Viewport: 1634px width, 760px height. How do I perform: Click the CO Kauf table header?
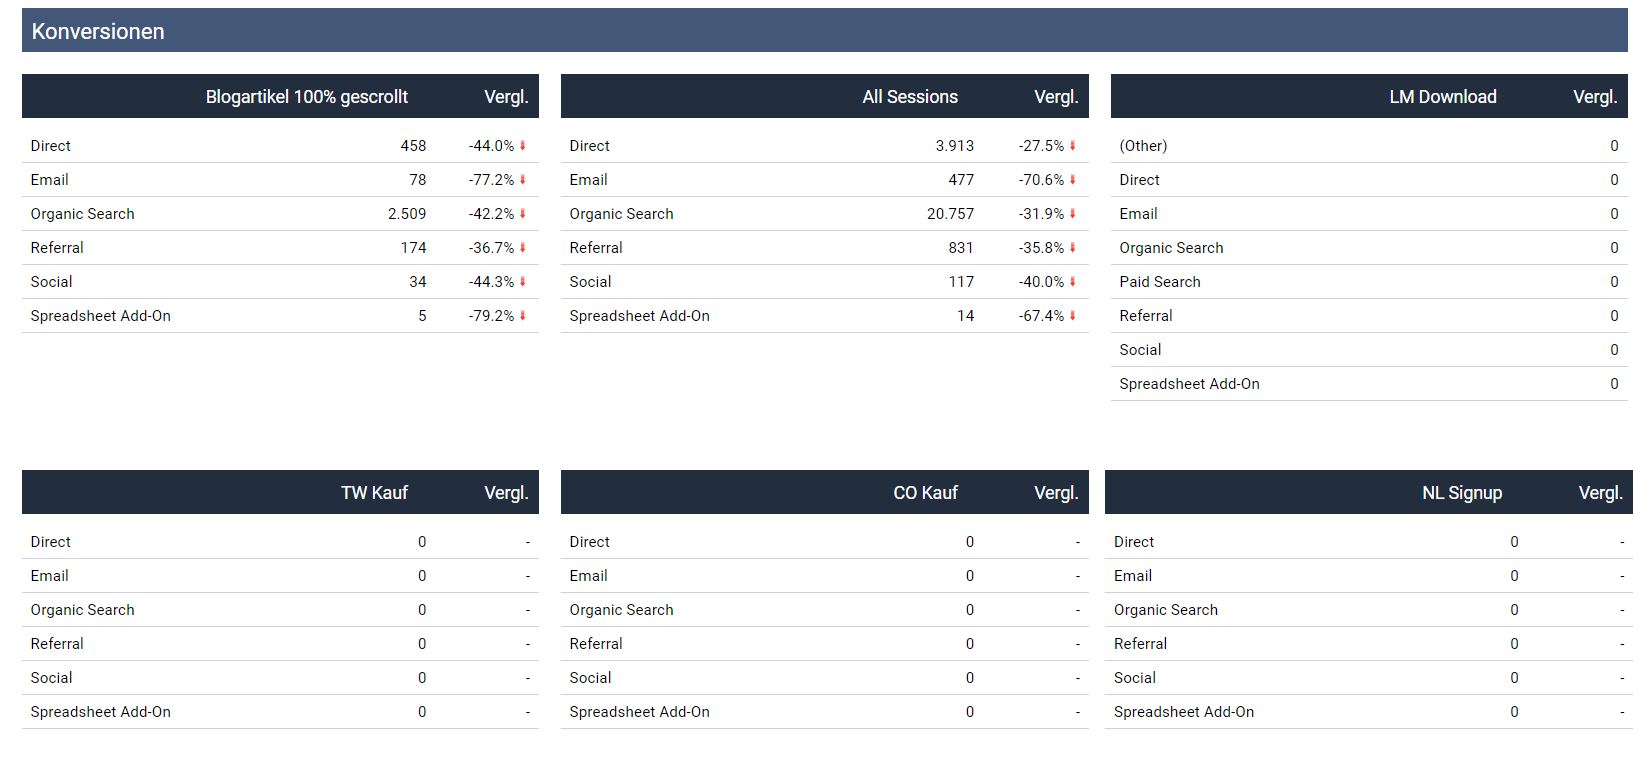point(925,493)
